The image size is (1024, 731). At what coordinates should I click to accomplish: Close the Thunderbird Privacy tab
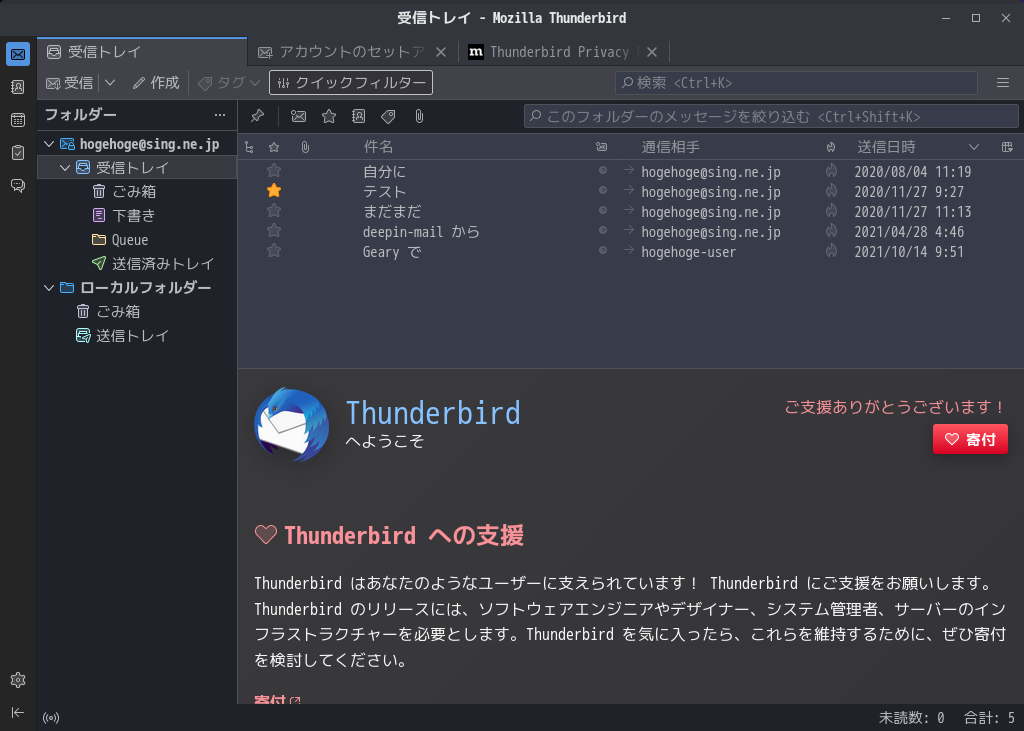pyautogui.click(x=652, y=52)
